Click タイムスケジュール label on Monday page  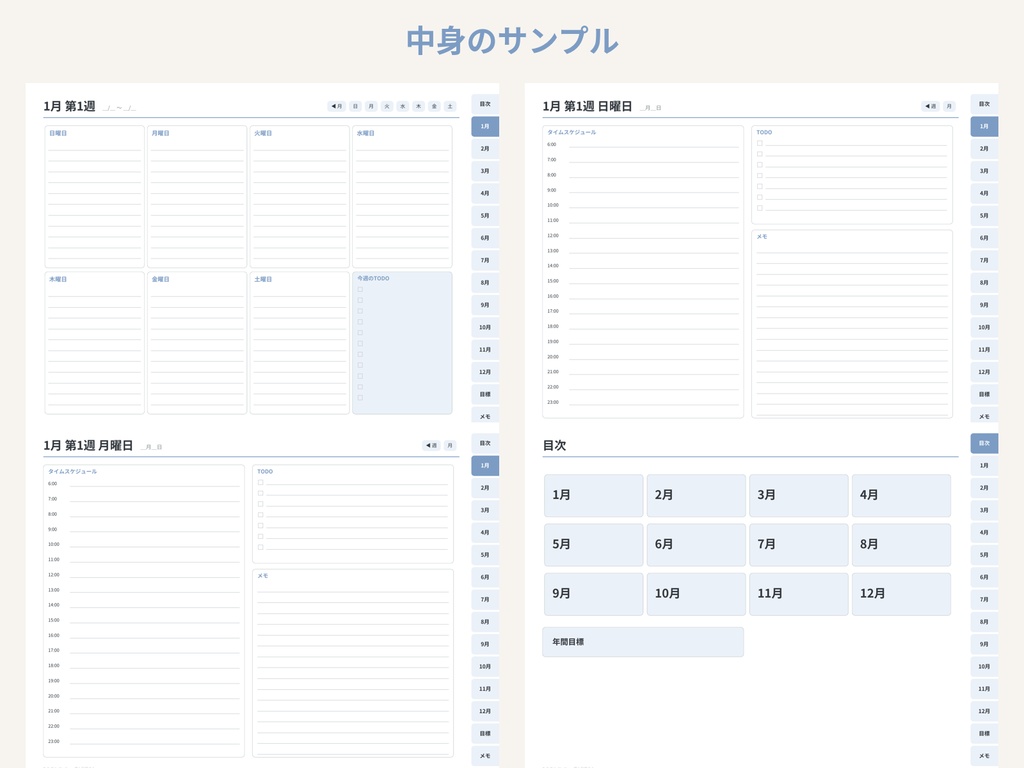(x=72, y=472)
